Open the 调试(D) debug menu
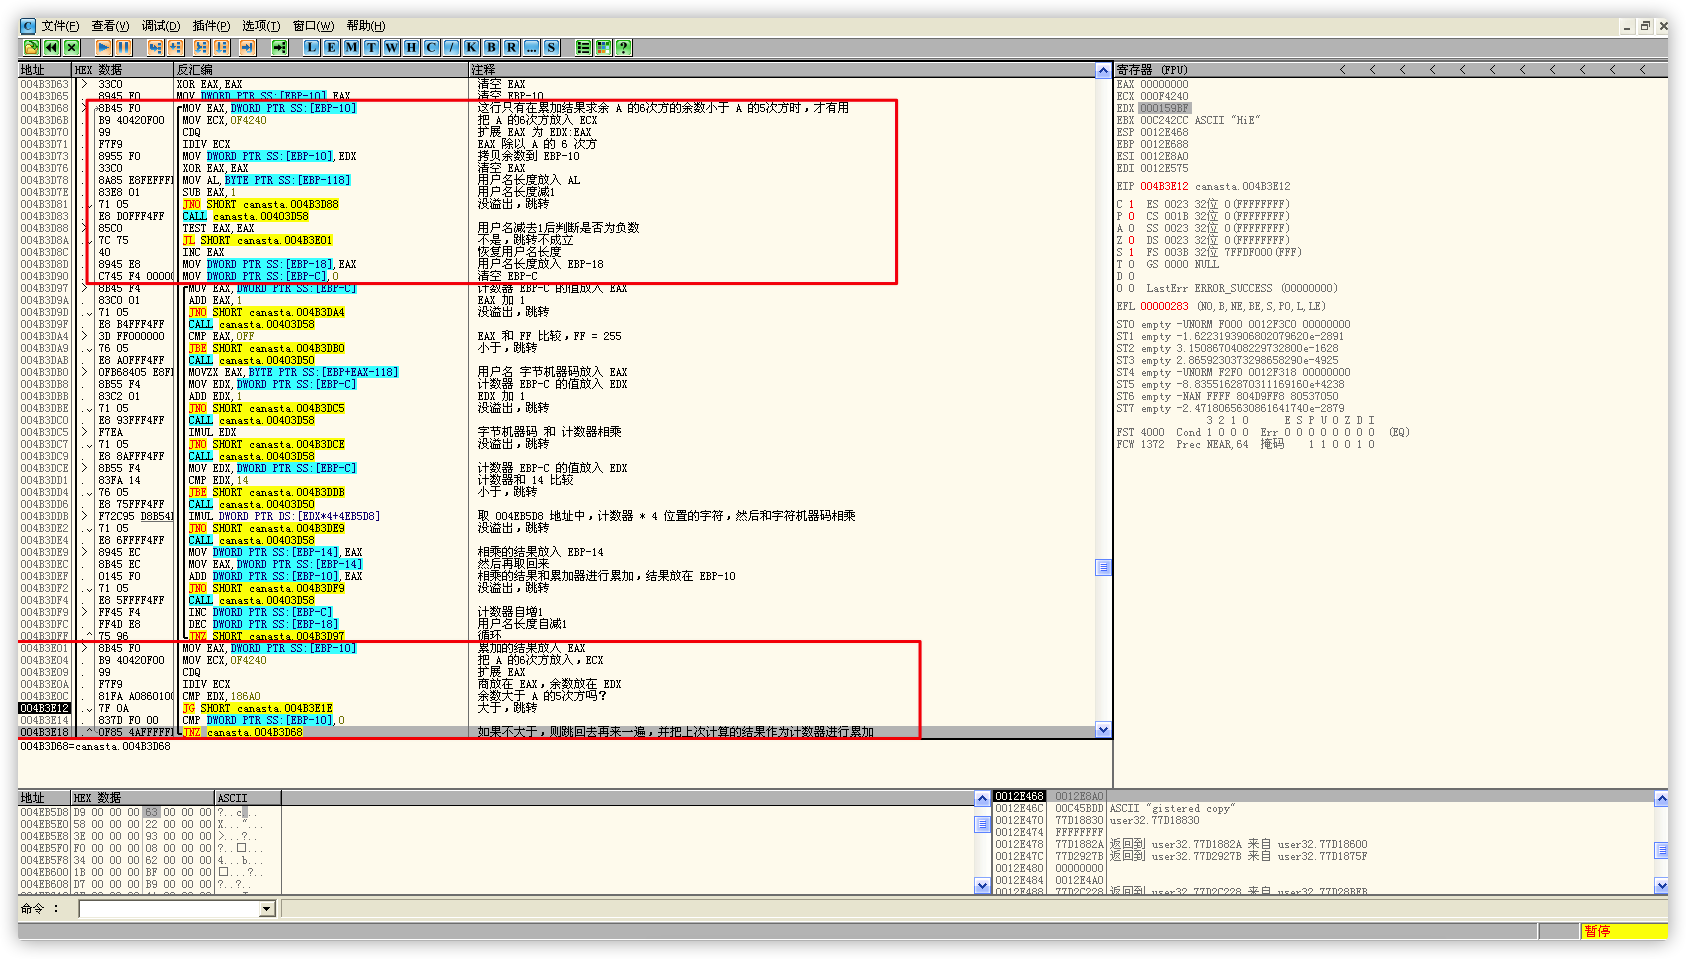The height and width of the screenshot is (959, 1686). (x=160, y=26)
